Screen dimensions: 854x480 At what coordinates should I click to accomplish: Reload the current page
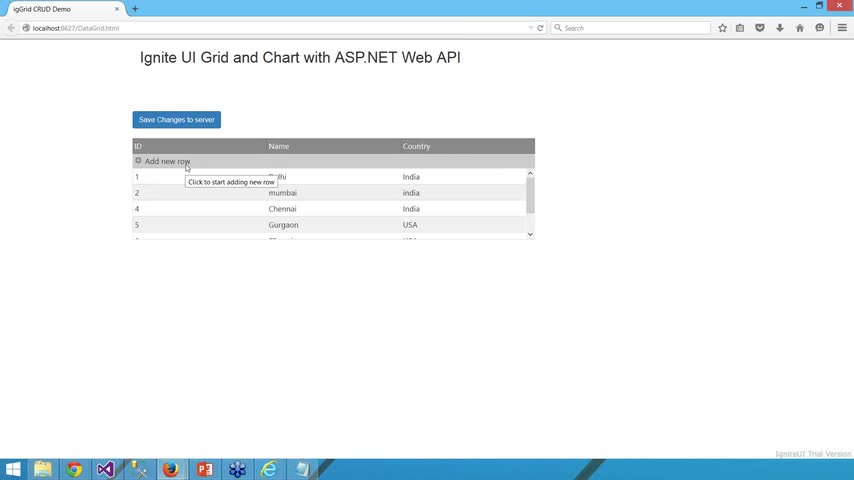point(540,28)
